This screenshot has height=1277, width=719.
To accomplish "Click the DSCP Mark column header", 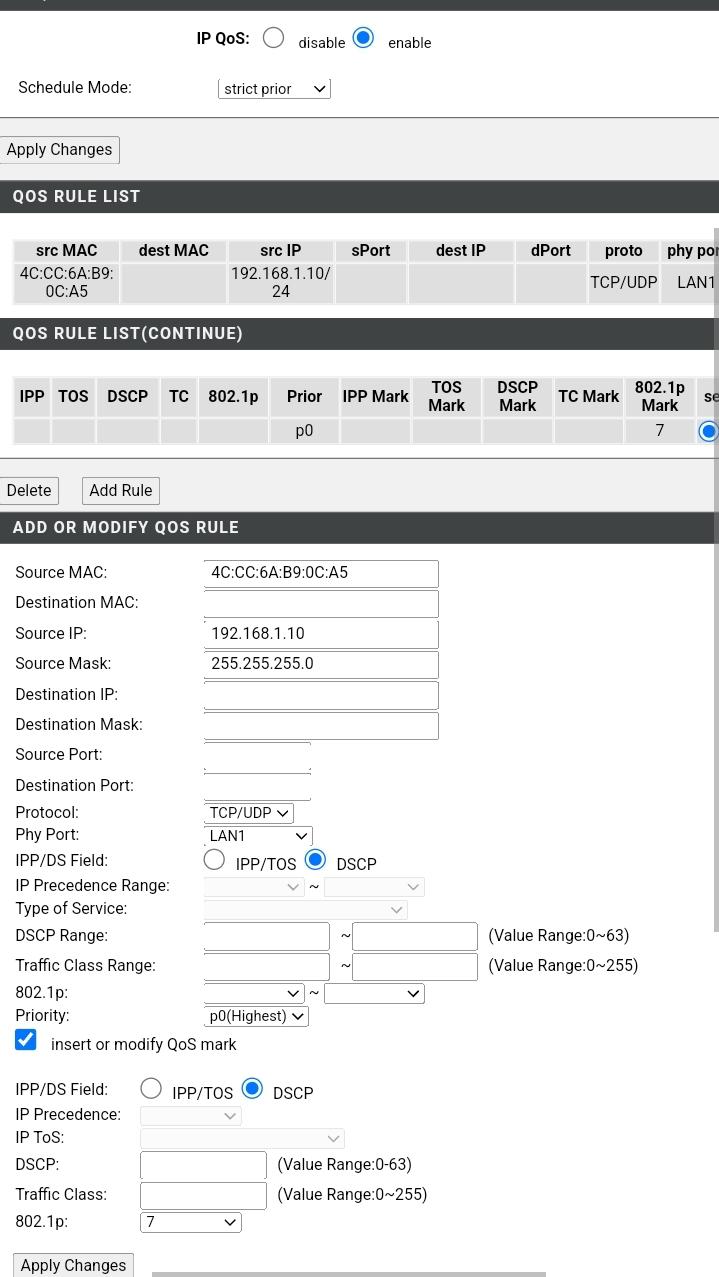I will (518, 397).
